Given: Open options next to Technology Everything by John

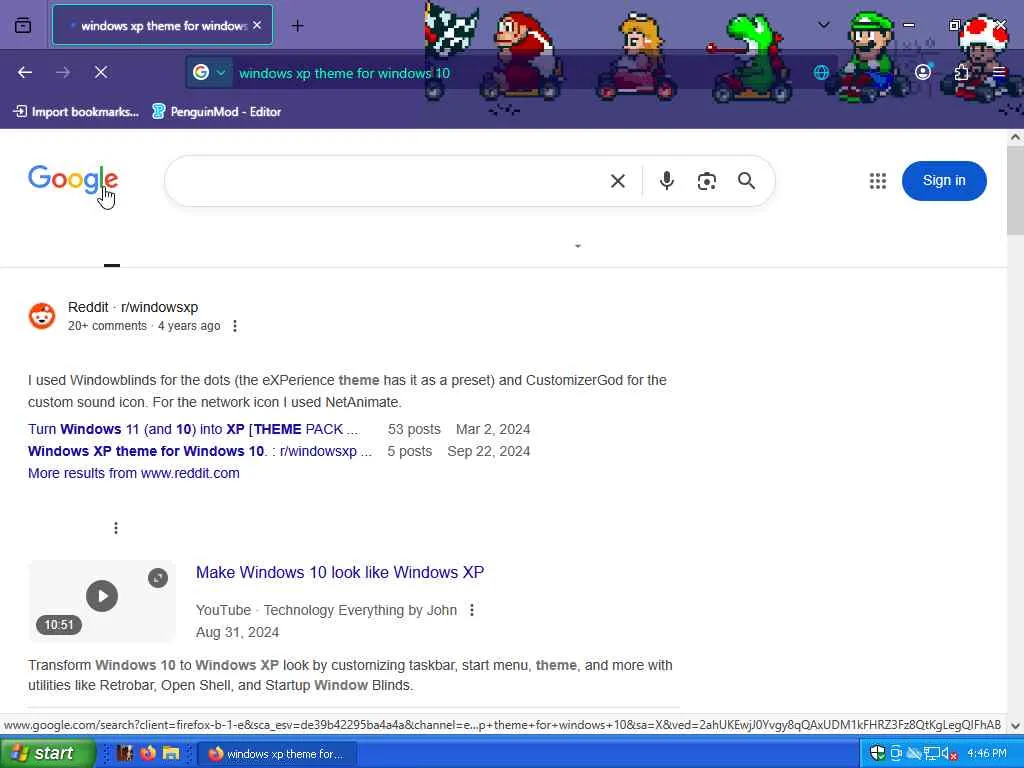Looking at the screenshot, I should (x=472, y=610).
